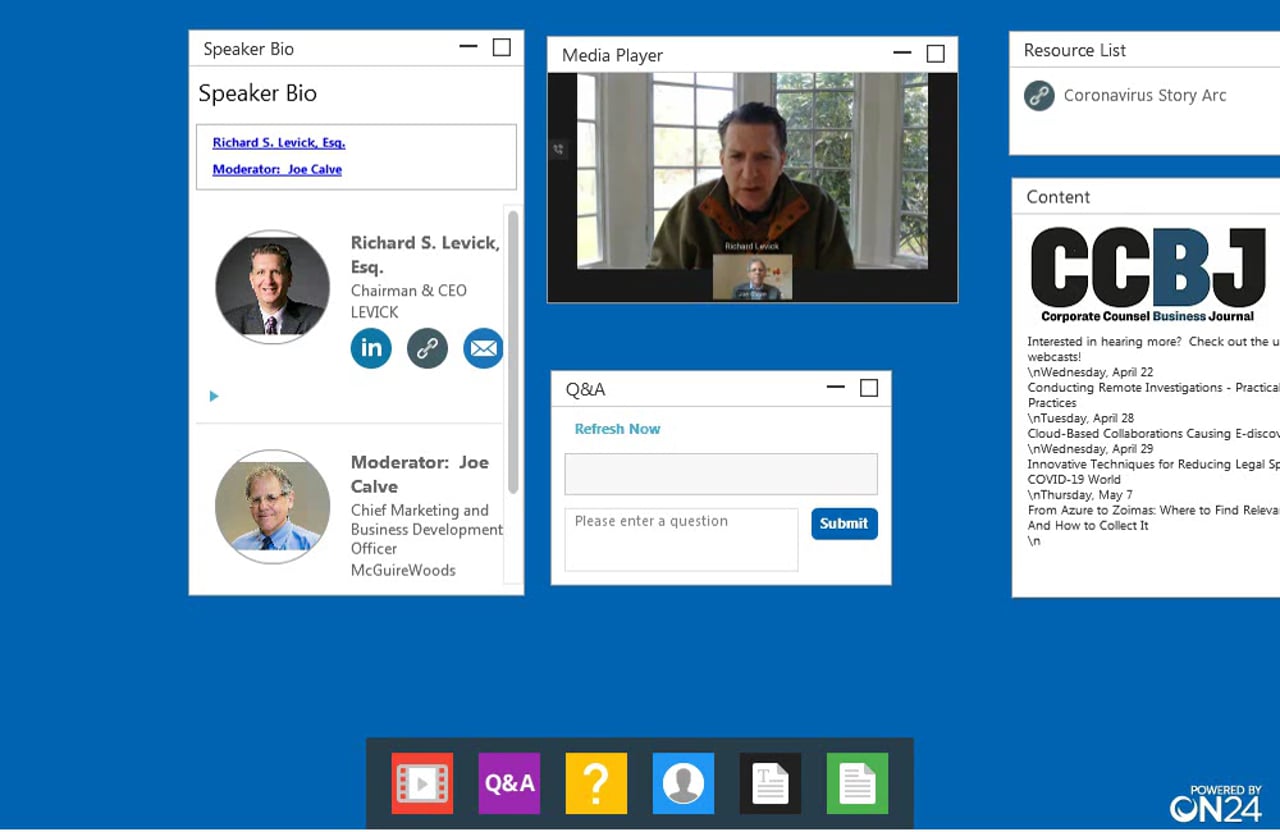Click the link icon beside Coronavirus Story Arc
The width and height of the screenshot is (1280, 832).
[x=1039, y=96]
